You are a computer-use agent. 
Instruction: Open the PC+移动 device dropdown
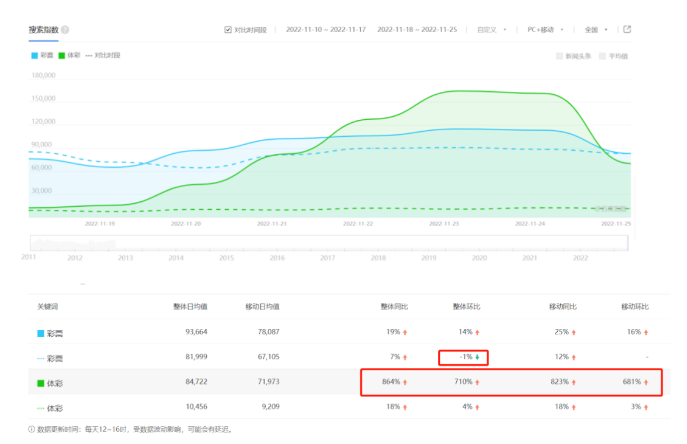(x=546, y=30)
